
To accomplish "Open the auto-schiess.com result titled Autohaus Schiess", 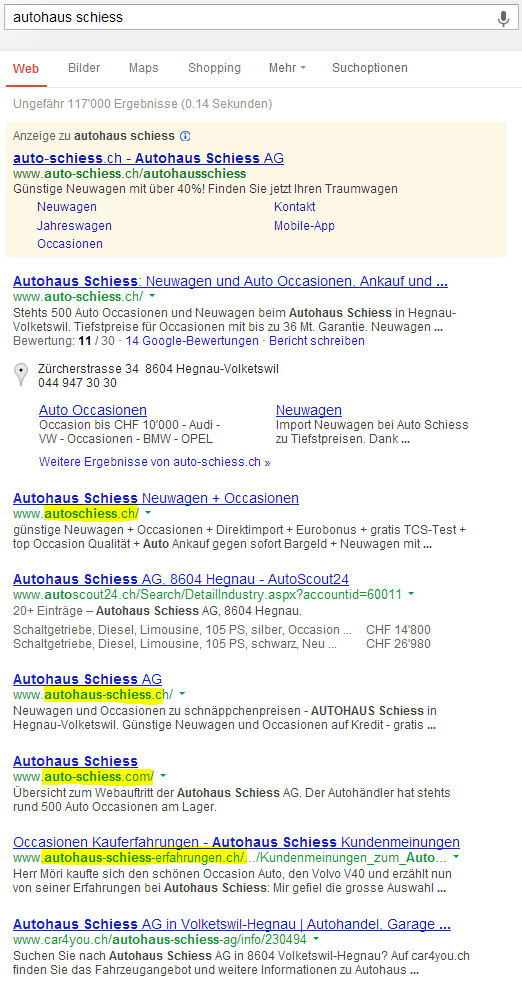I will coord(75,761).
